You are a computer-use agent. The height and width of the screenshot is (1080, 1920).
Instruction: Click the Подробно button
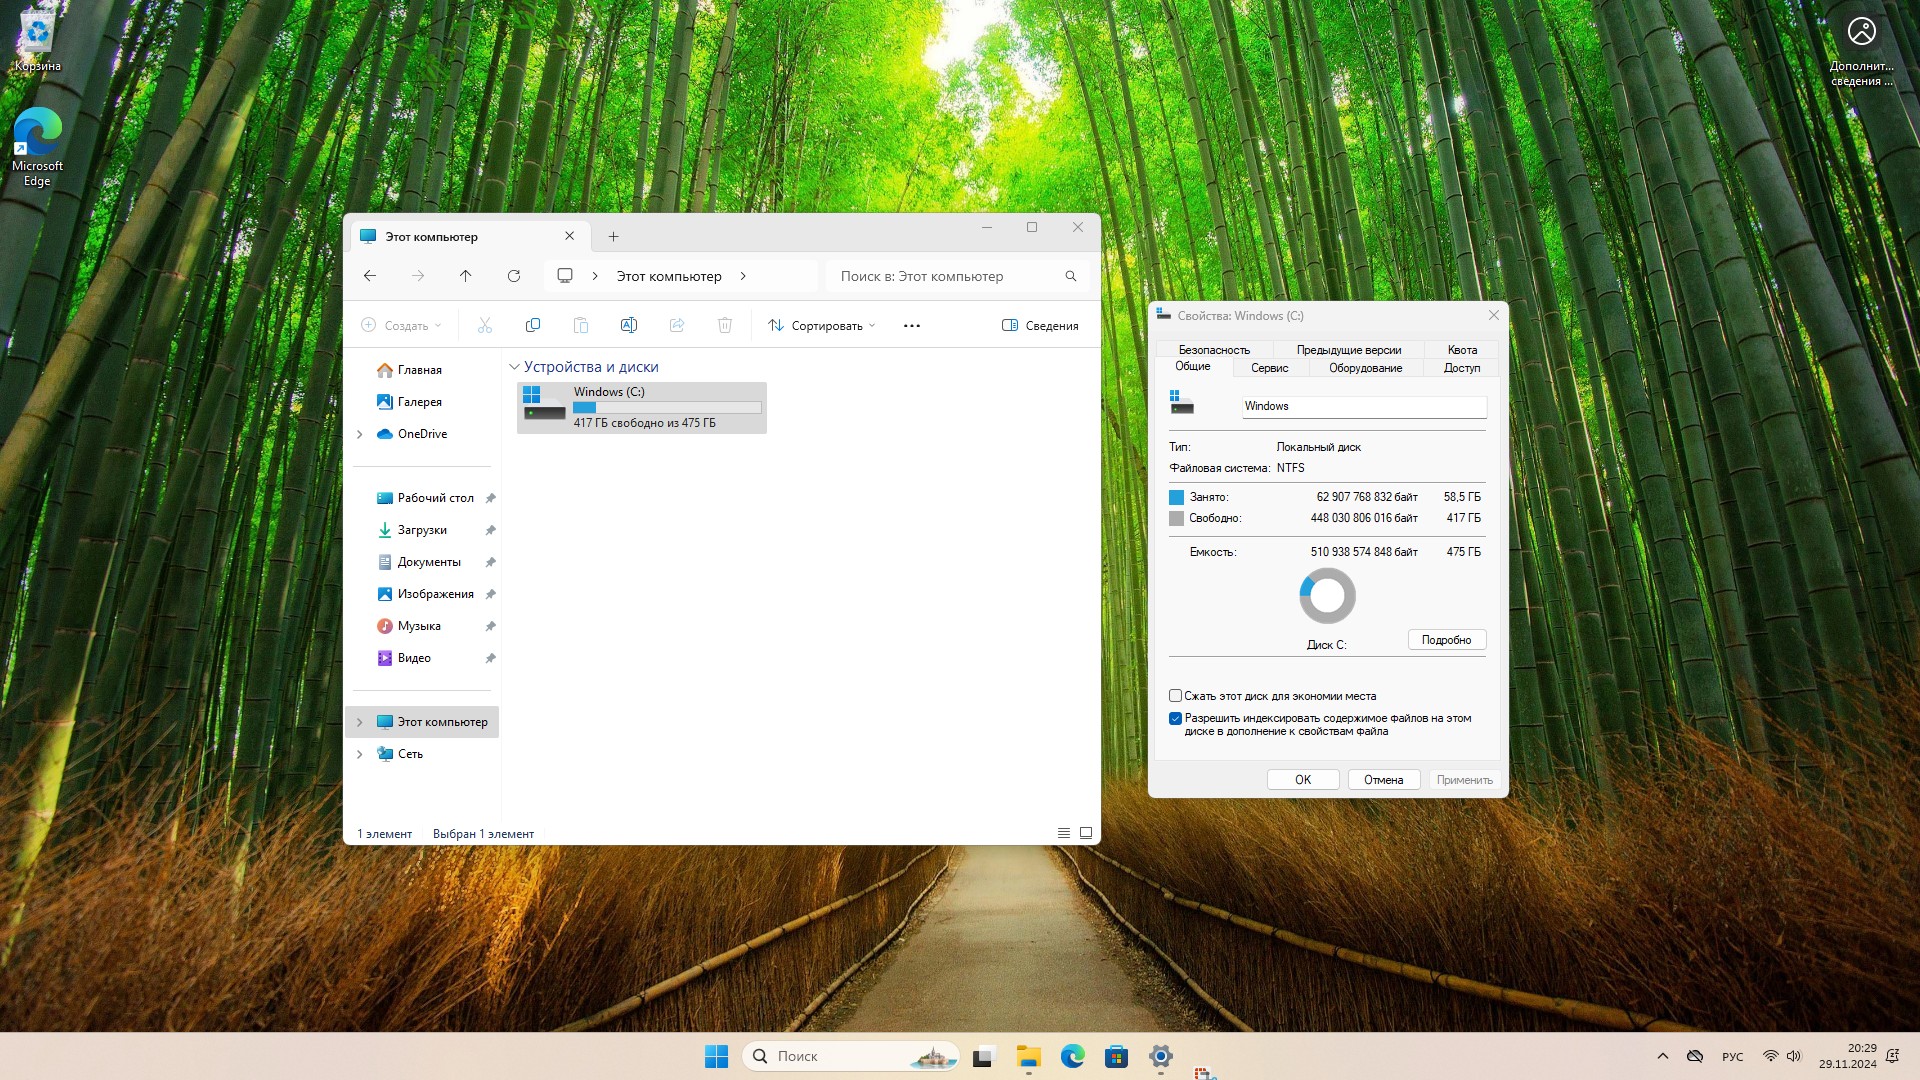click(x=1446, y=640)
